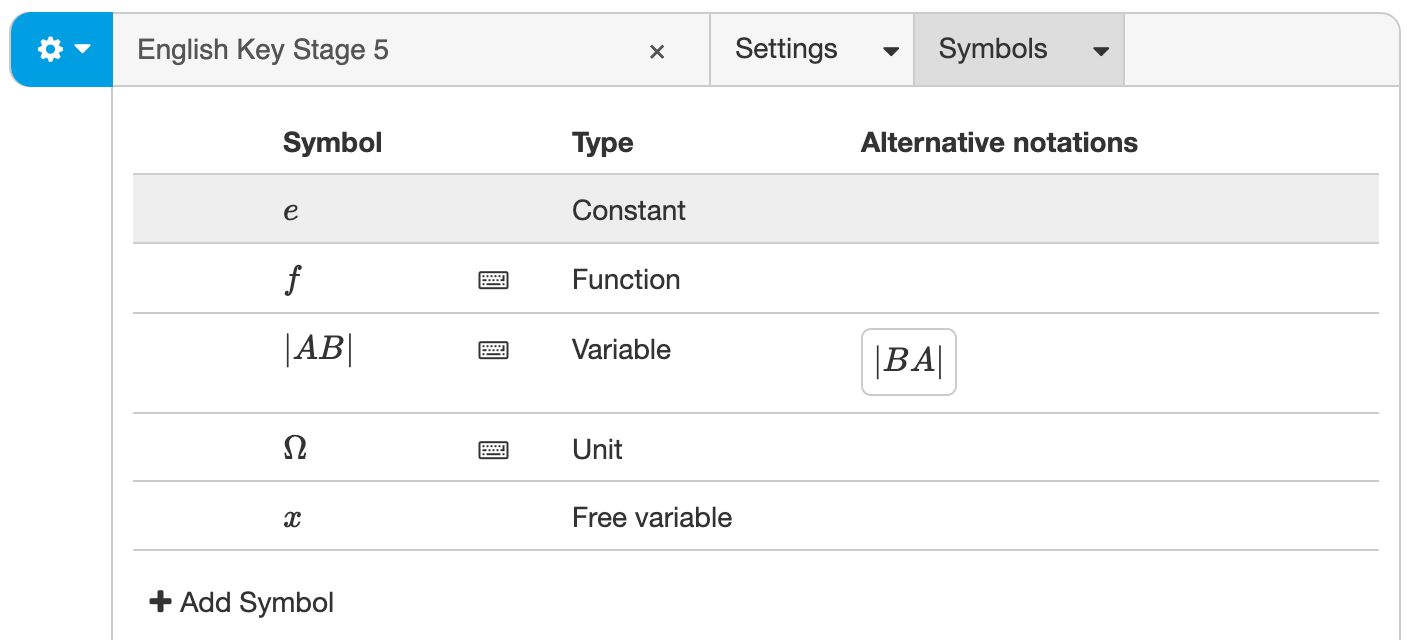Click the blue gear settings icon
The width and height of the screenshot is (1414, 640).
click(50, 49)
